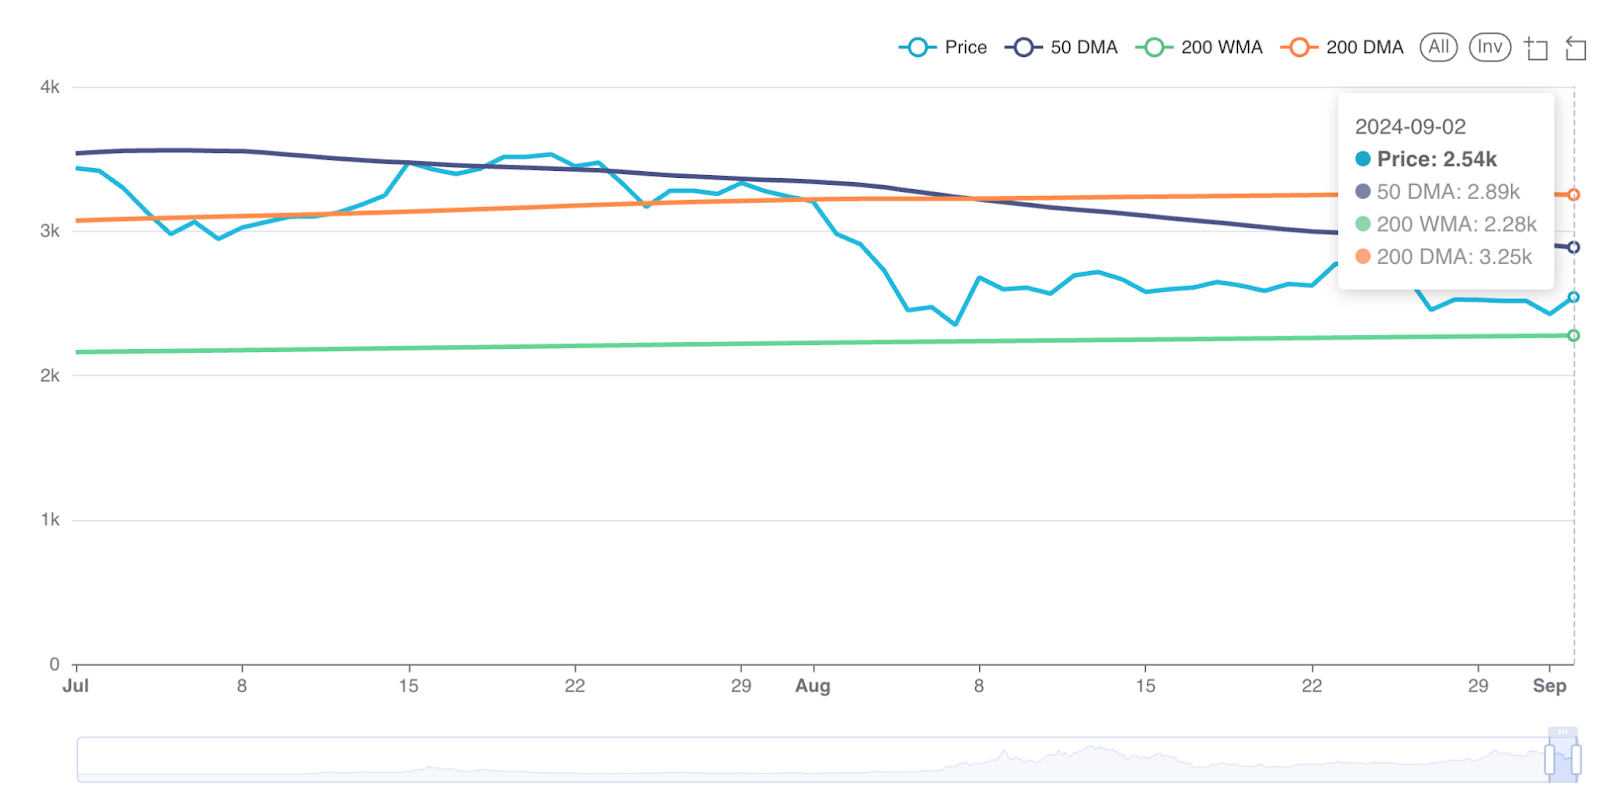Click the 4k y-axis label
This screenshot has width=1600, height=805.
(50, 87)
